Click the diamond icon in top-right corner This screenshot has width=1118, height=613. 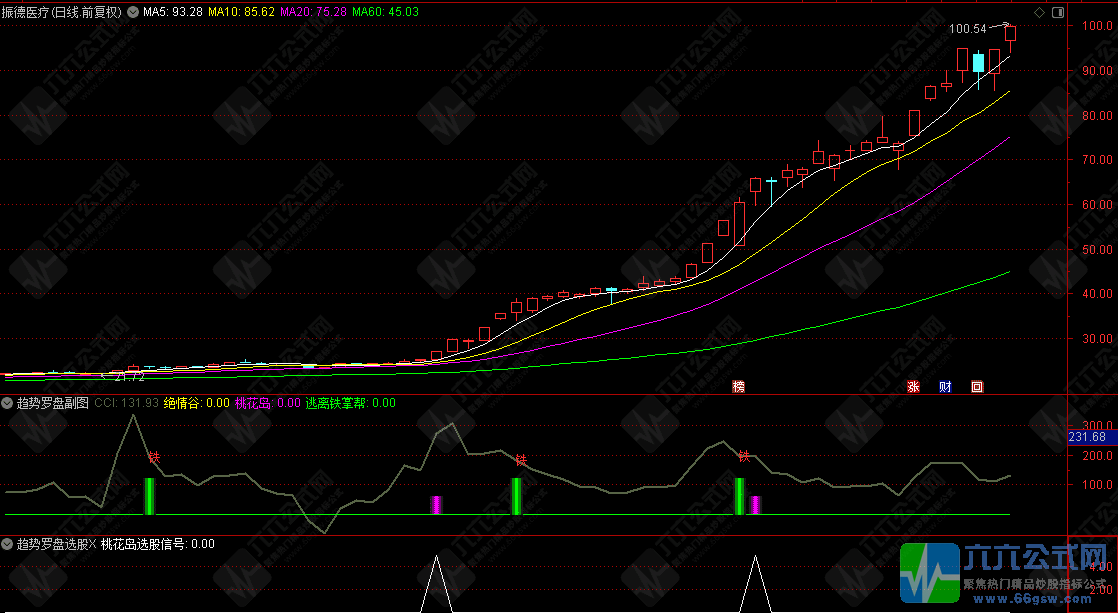[x=1040, y=12]
